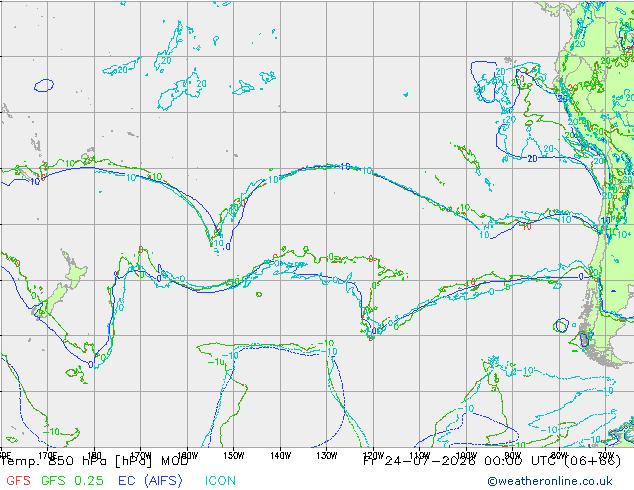Click the red GFS legend label
634x490 pixels.
pos(18,481)
